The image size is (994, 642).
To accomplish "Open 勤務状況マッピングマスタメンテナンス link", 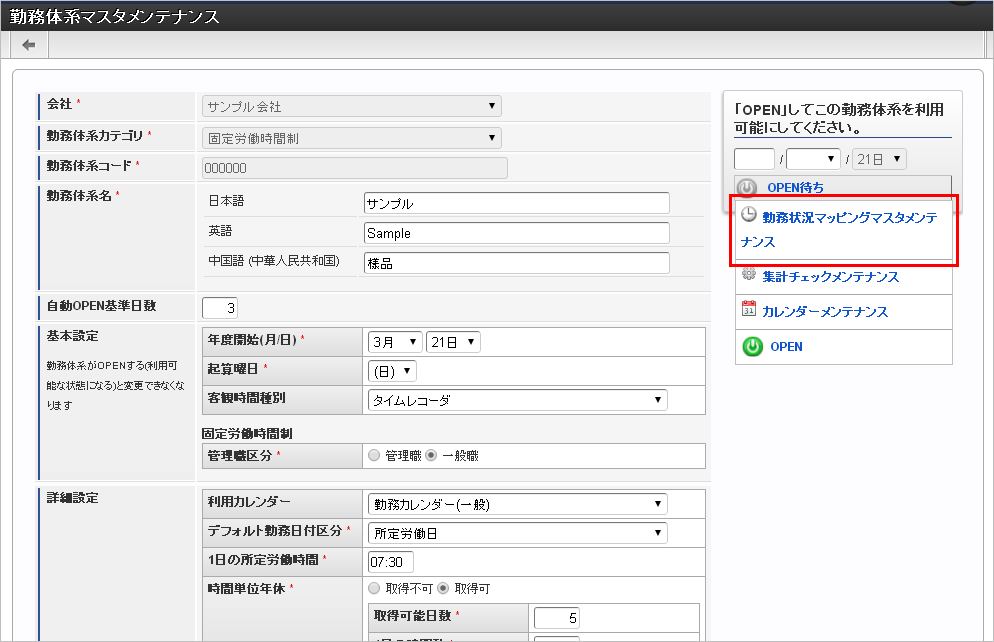I will click(x=839, y=229).
